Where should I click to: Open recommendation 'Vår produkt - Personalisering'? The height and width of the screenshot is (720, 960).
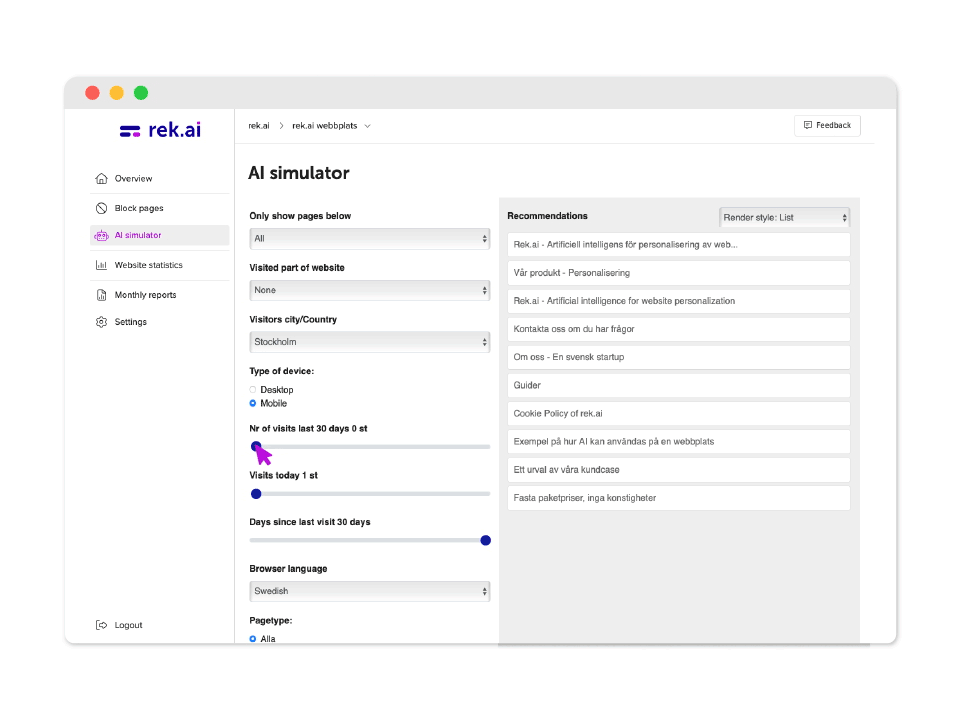coord(678,273)
